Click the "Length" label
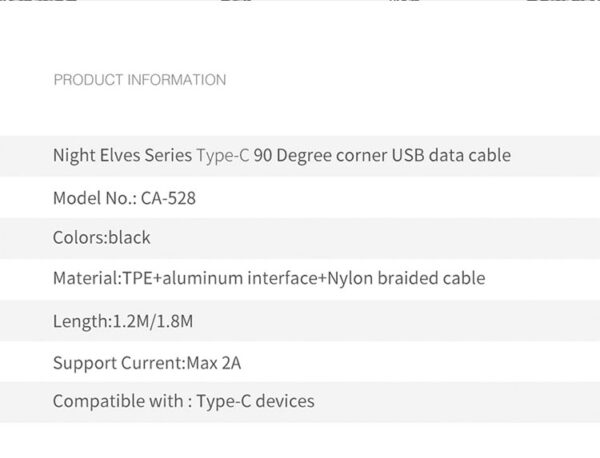The image size is (600, 458). pyautogui.click(x=77, y=321)
